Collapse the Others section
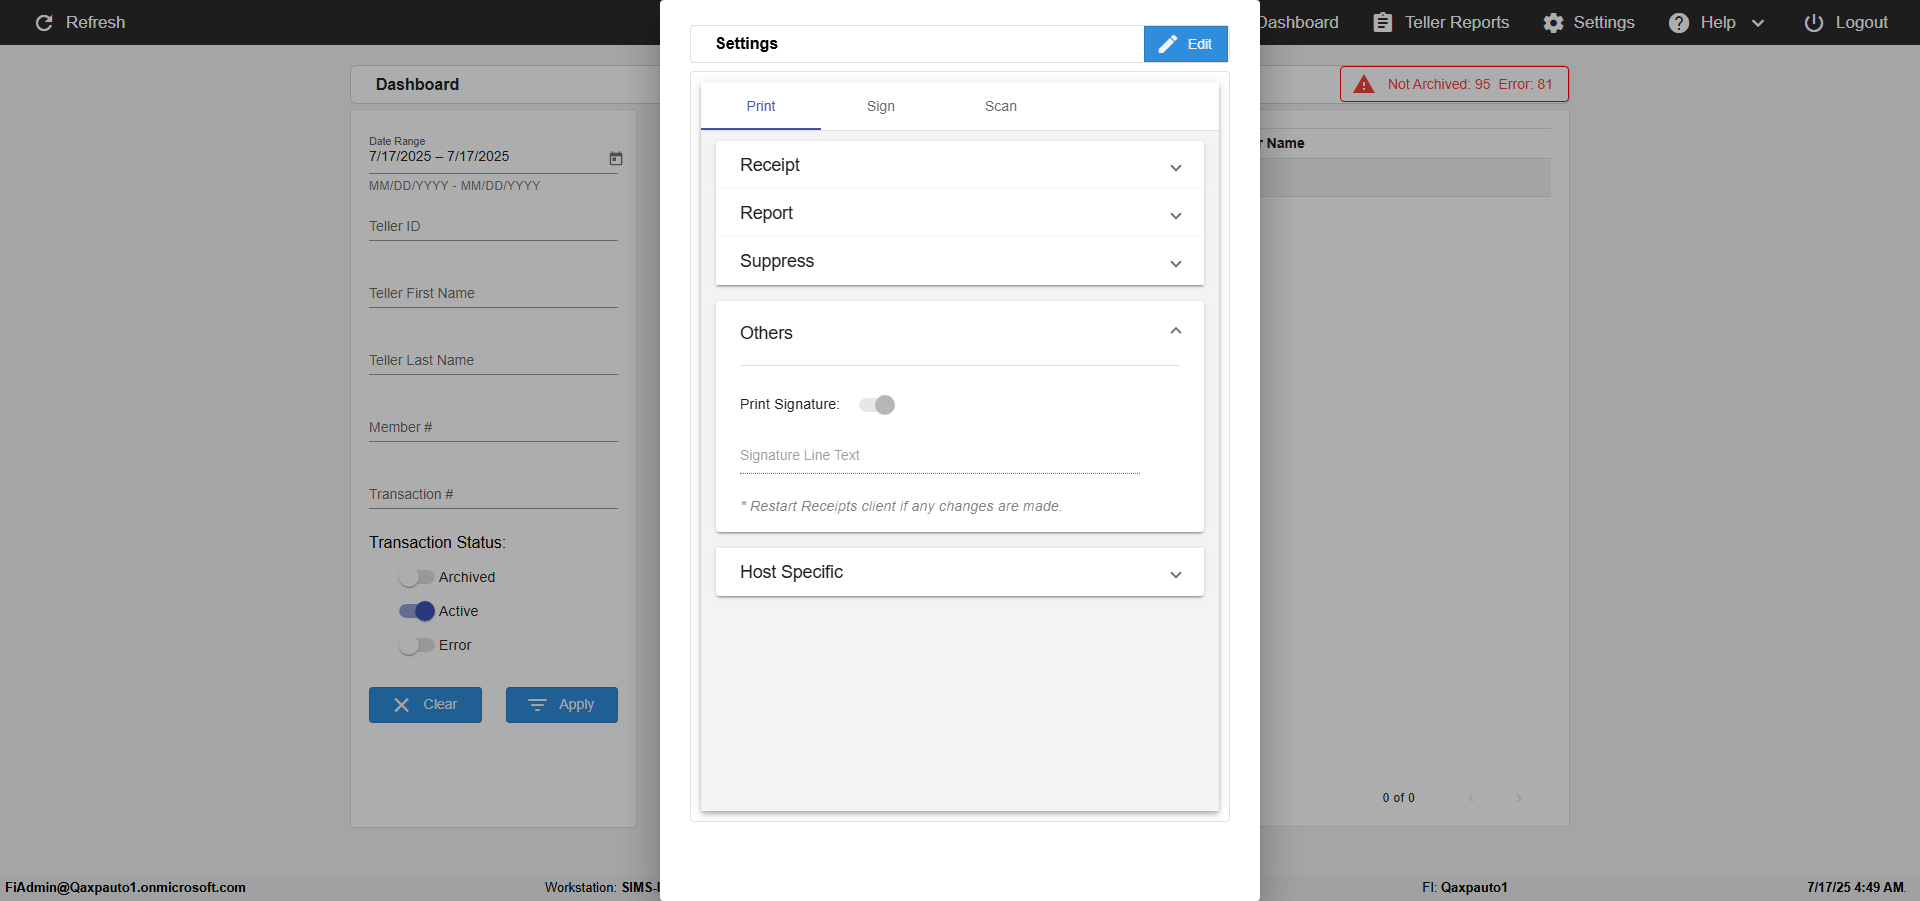This screenshot has height=901, width=1920. point(960,333)
